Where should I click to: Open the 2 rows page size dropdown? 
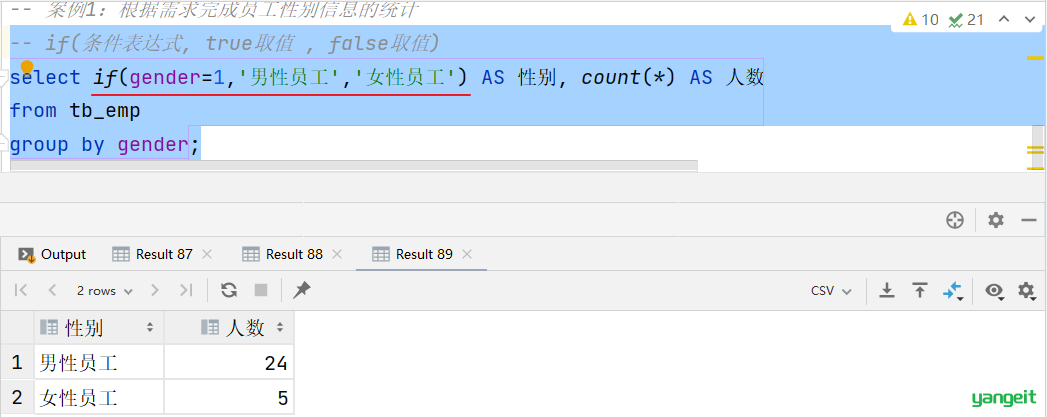[x=104, y=291]
